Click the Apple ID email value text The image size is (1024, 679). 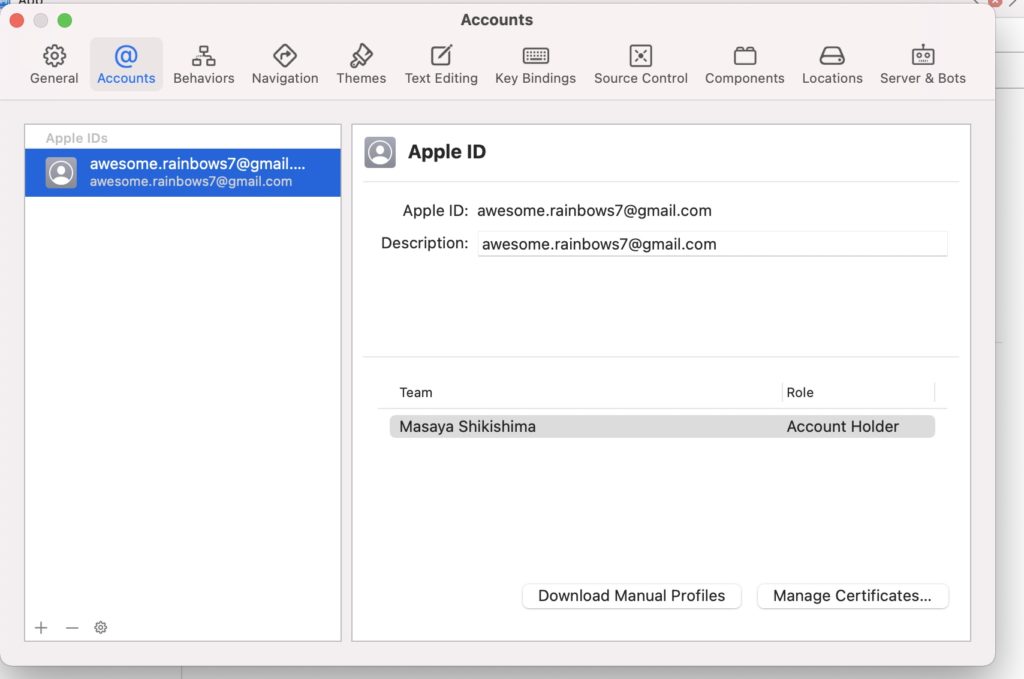(x=594, y=211)
